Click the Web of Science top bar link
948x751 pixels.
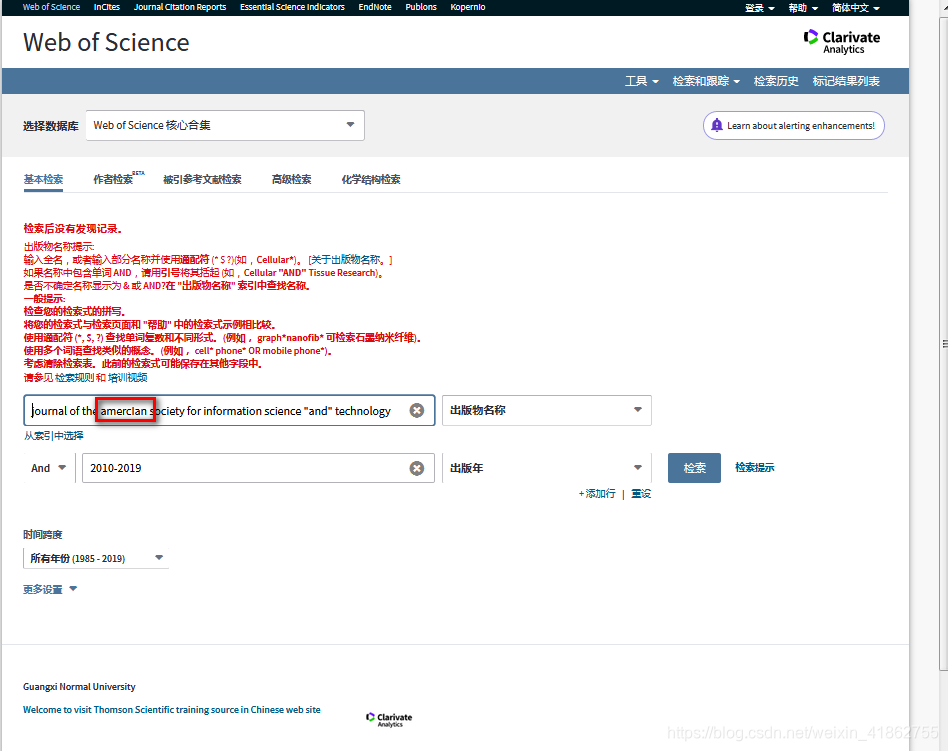pos(51,7)
